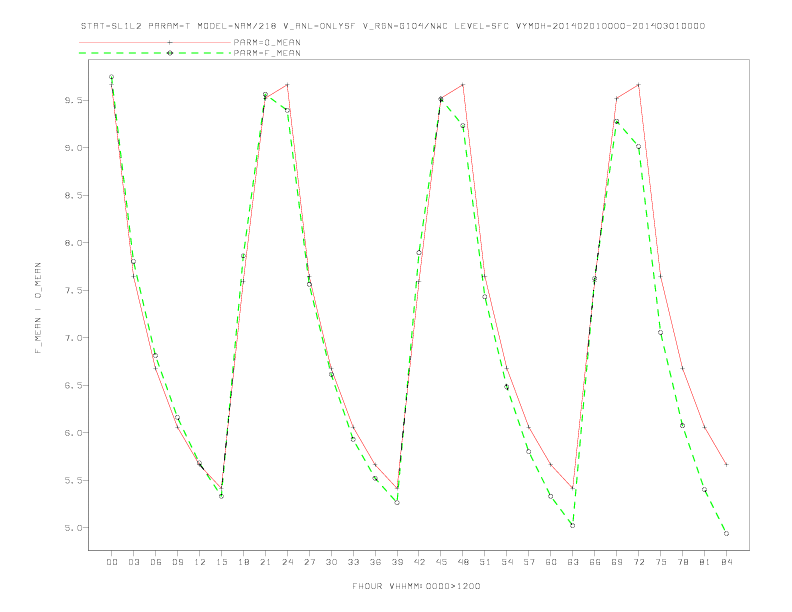The height and width of the screenshot is (612, 792).
Task: Click the 21 forecast hour tick label
Action: tap(265, 562)
